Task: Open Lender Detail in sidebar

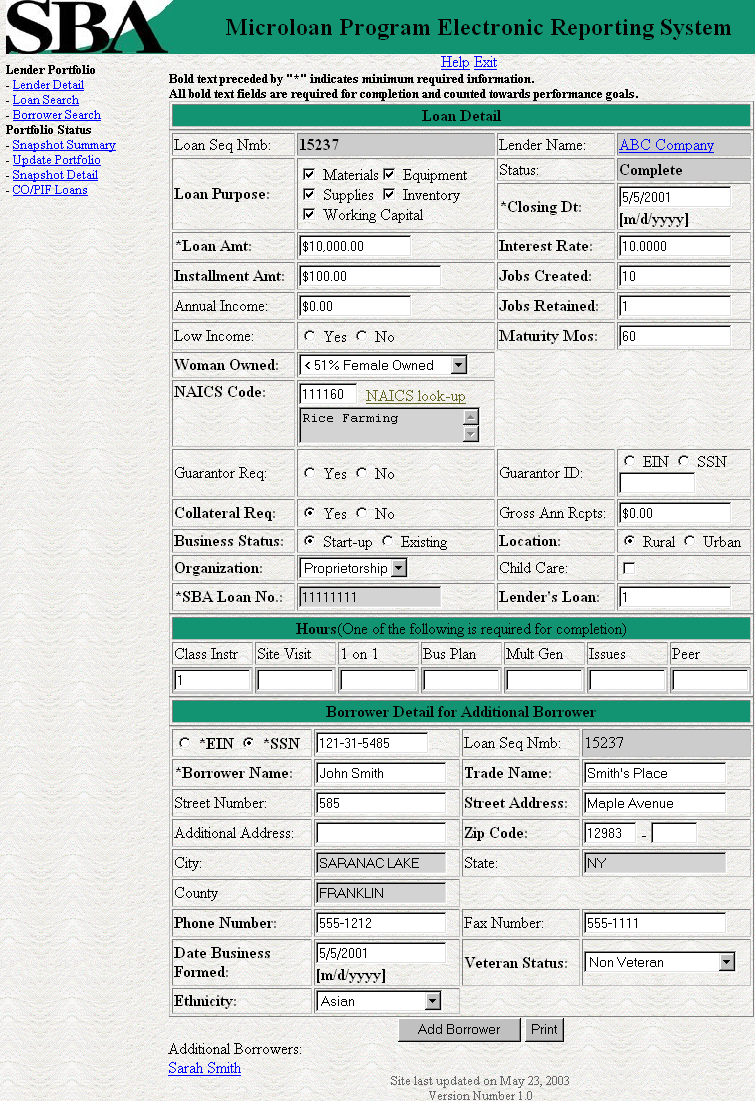Action: click(x=48, y=85)
